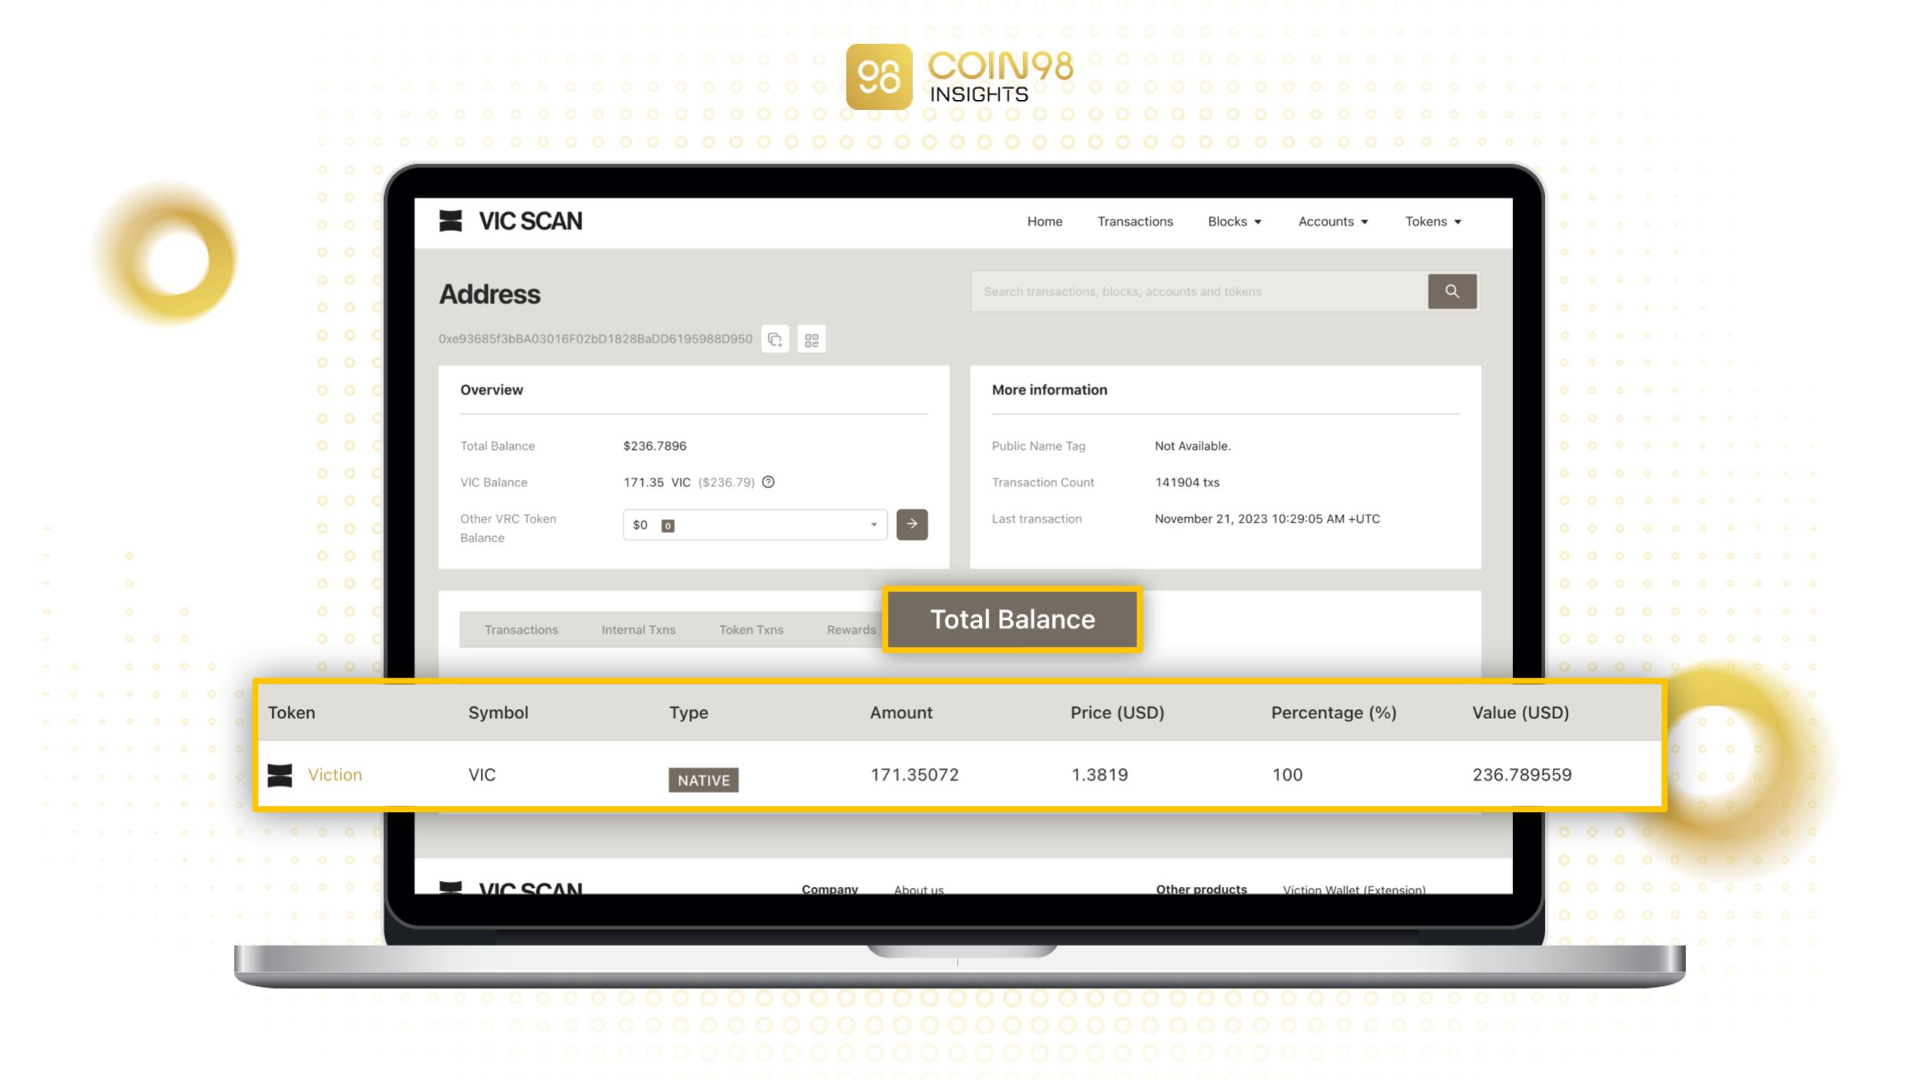Open Transactions in top navigation
The height and width of the screenshot is (1080, 1920).
pos(1135,222)
